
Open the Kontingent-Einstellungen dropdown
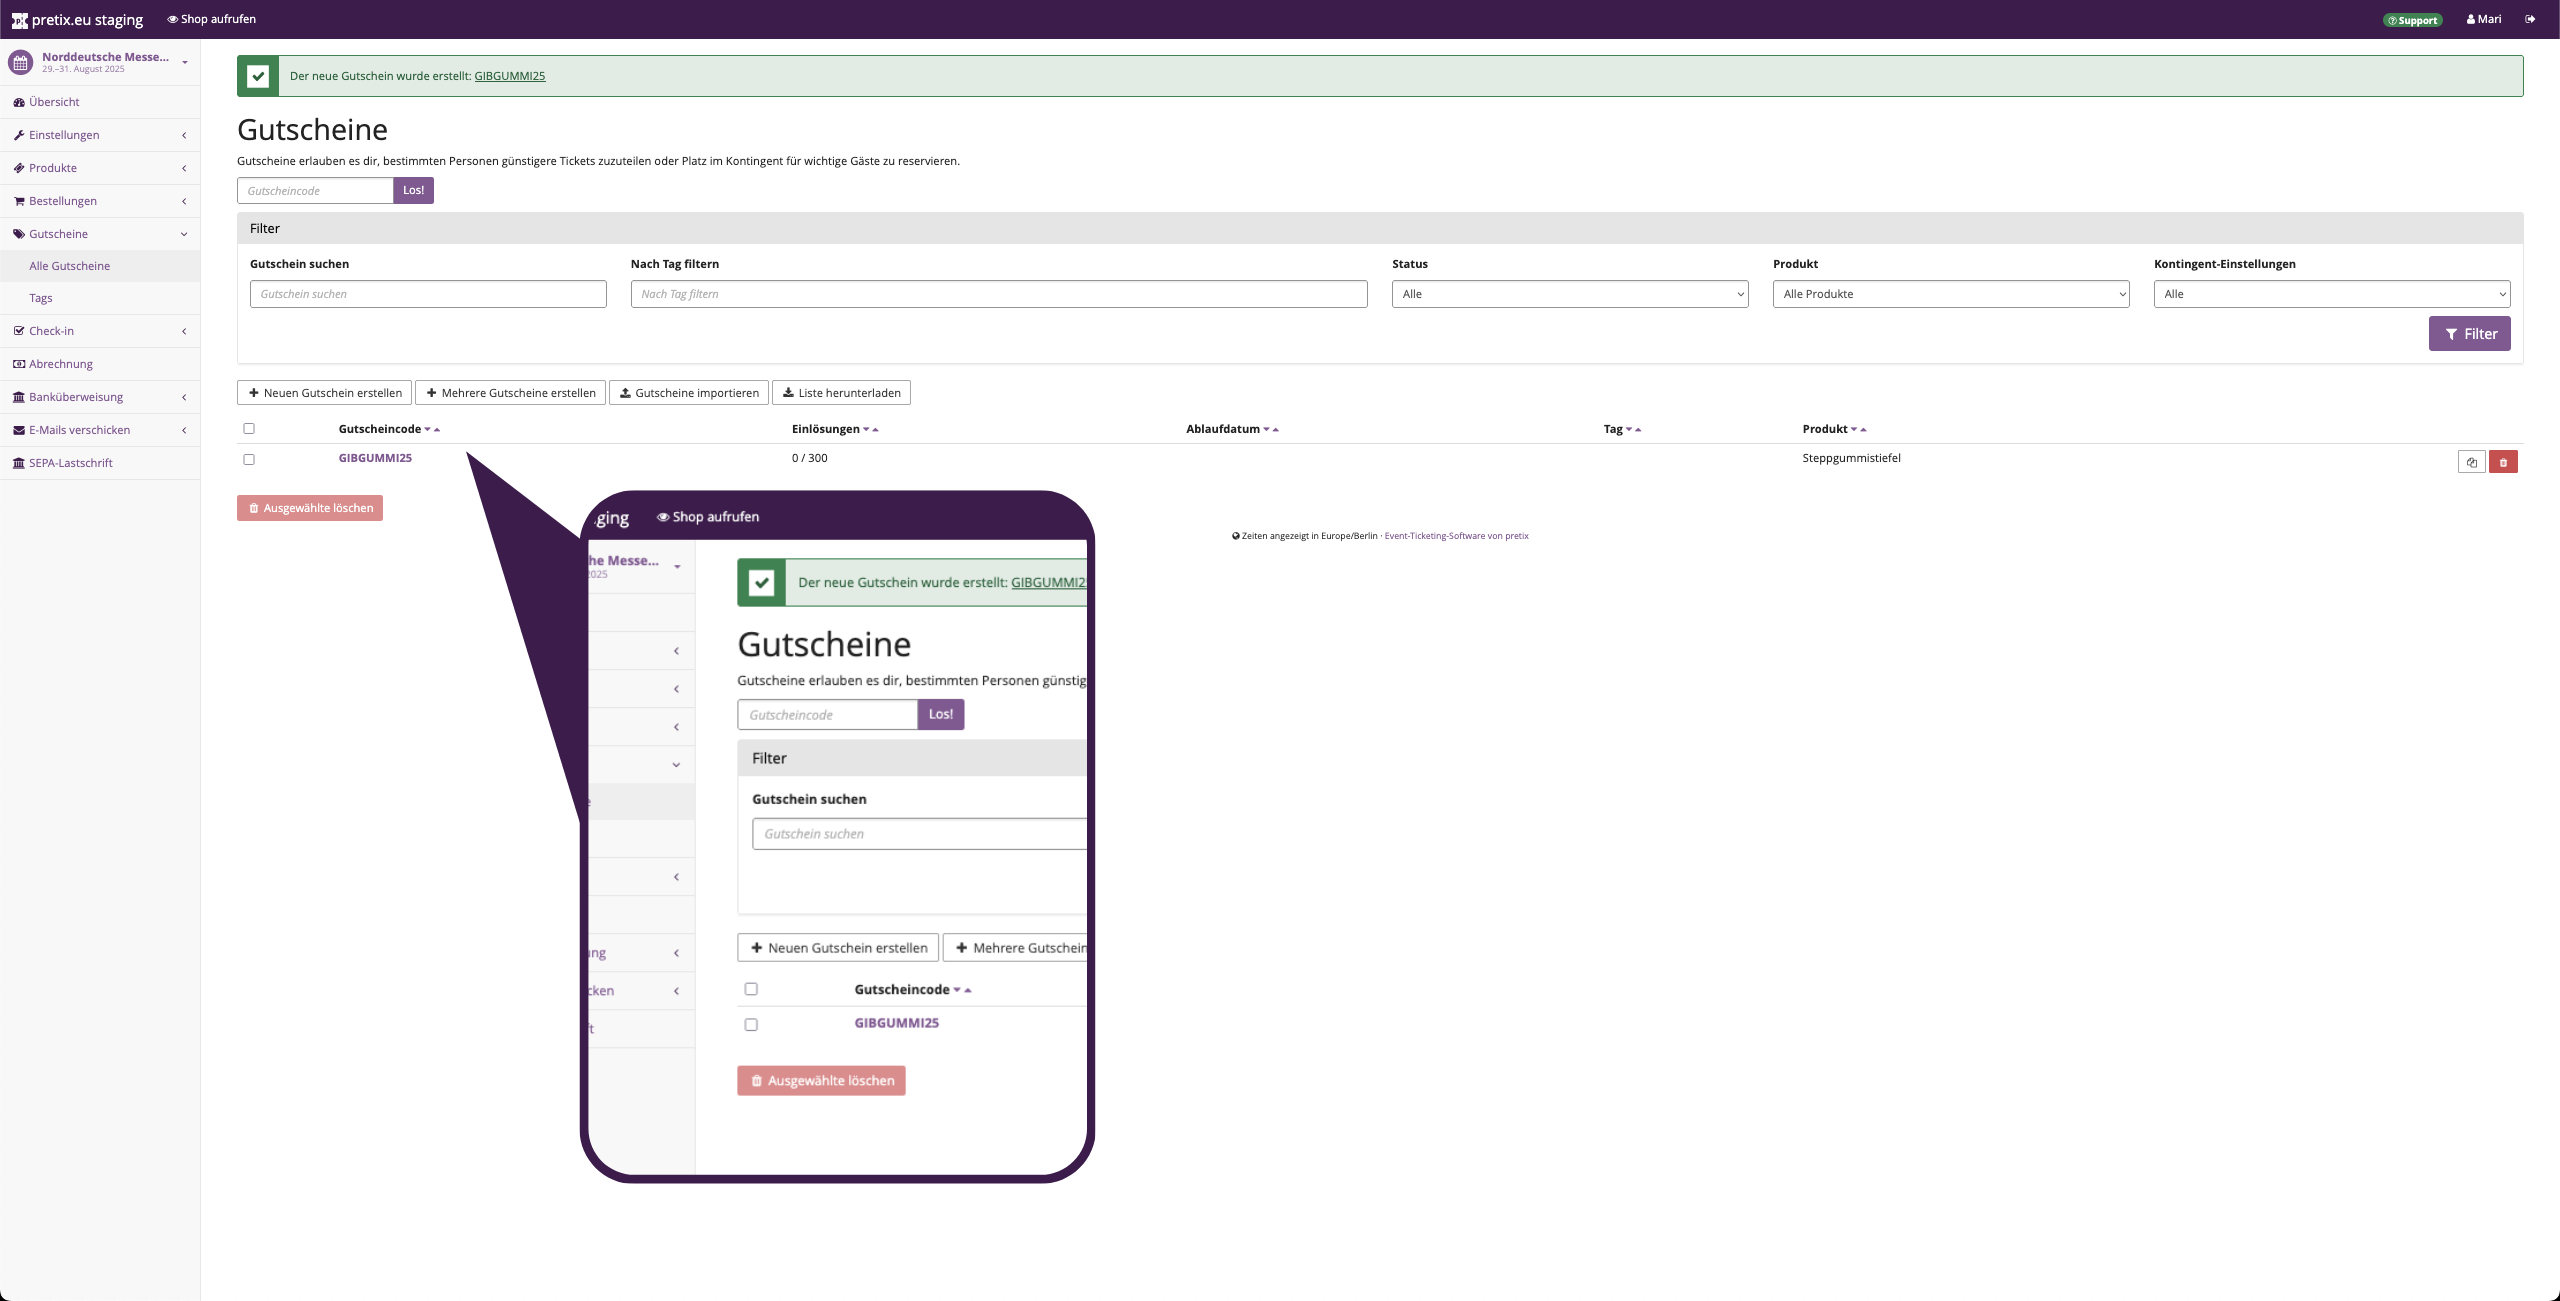coord(2331,294)
